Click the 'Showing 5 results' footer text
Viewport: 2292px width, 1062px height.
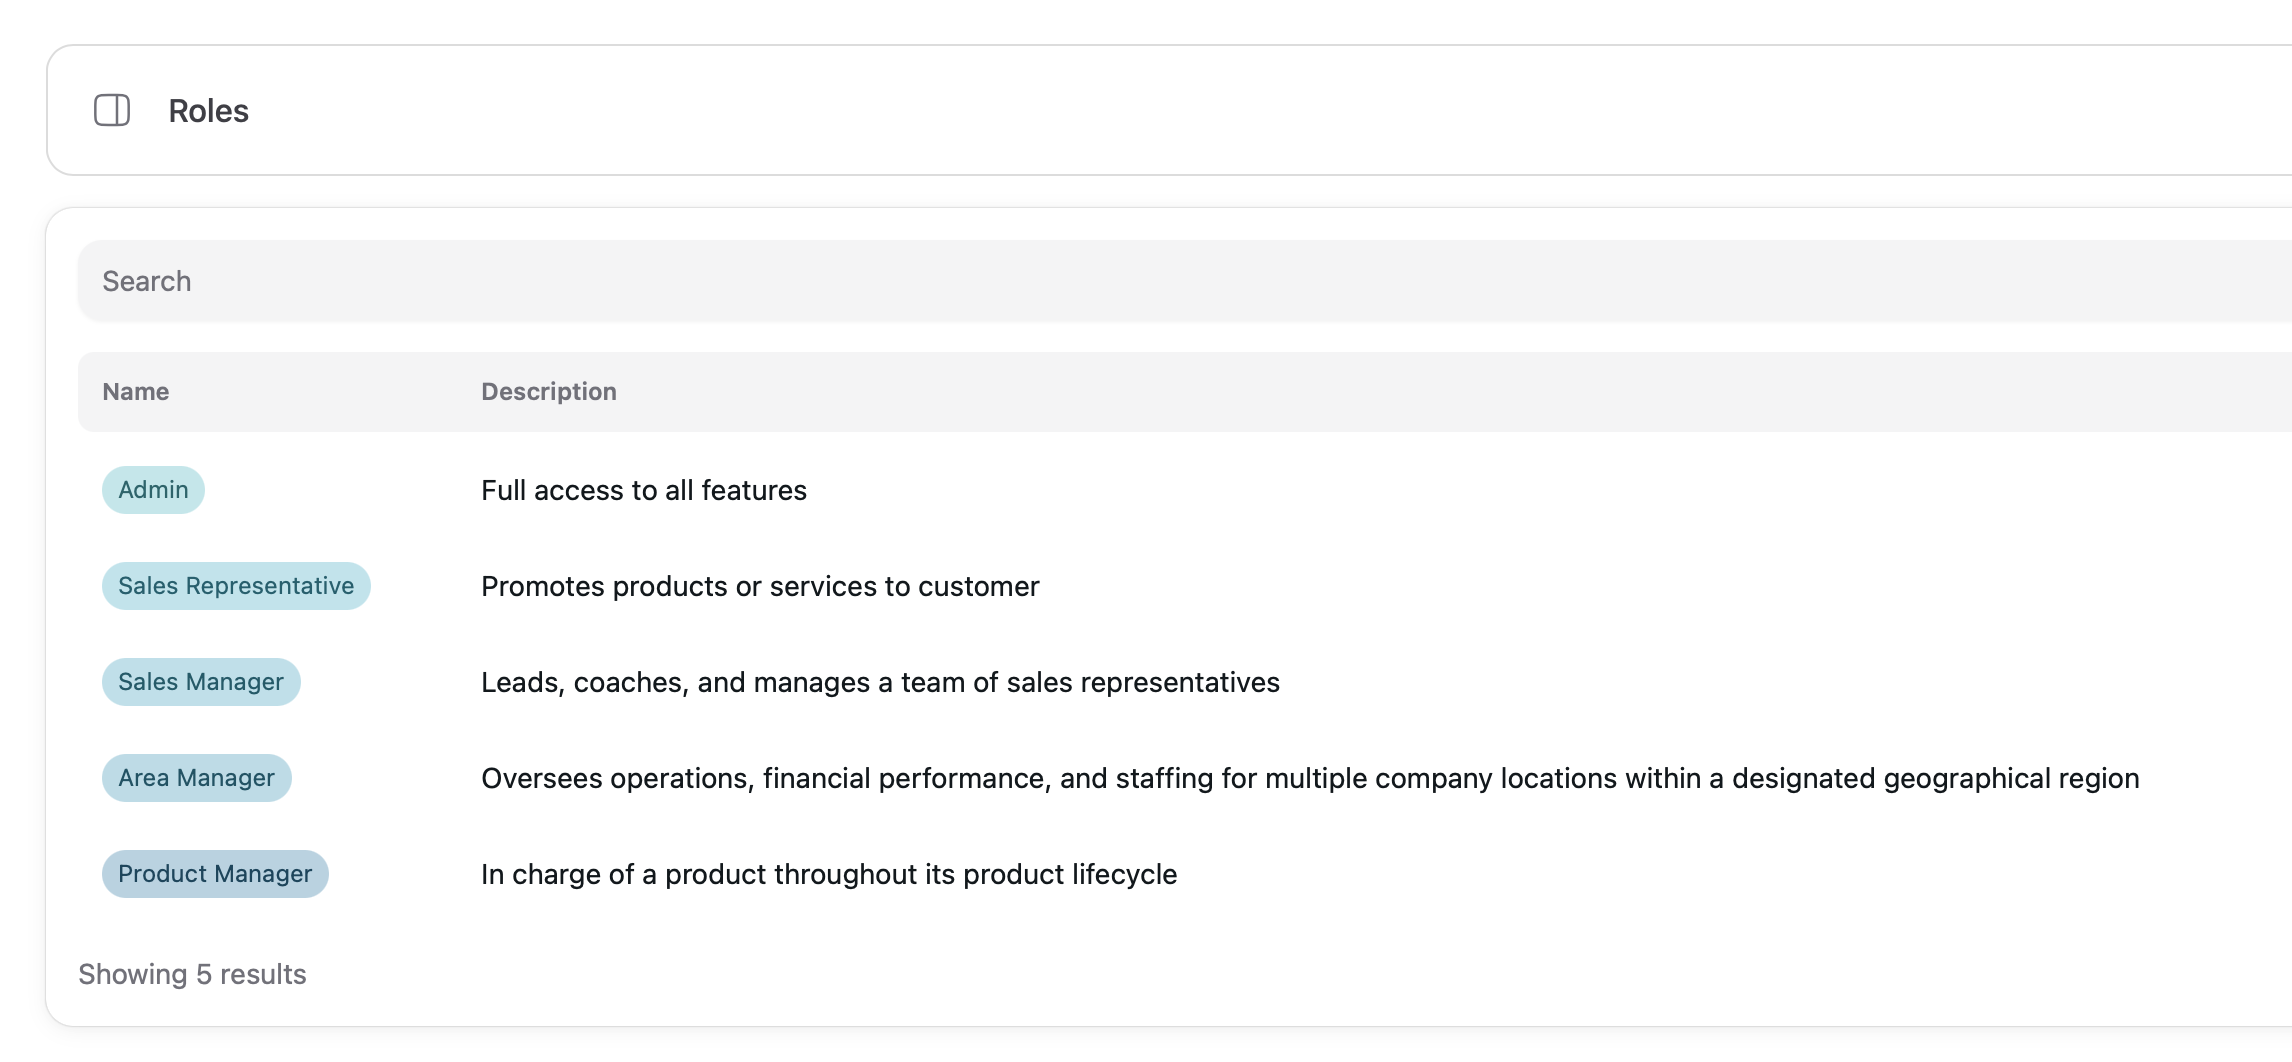click(x=192, y=974)
